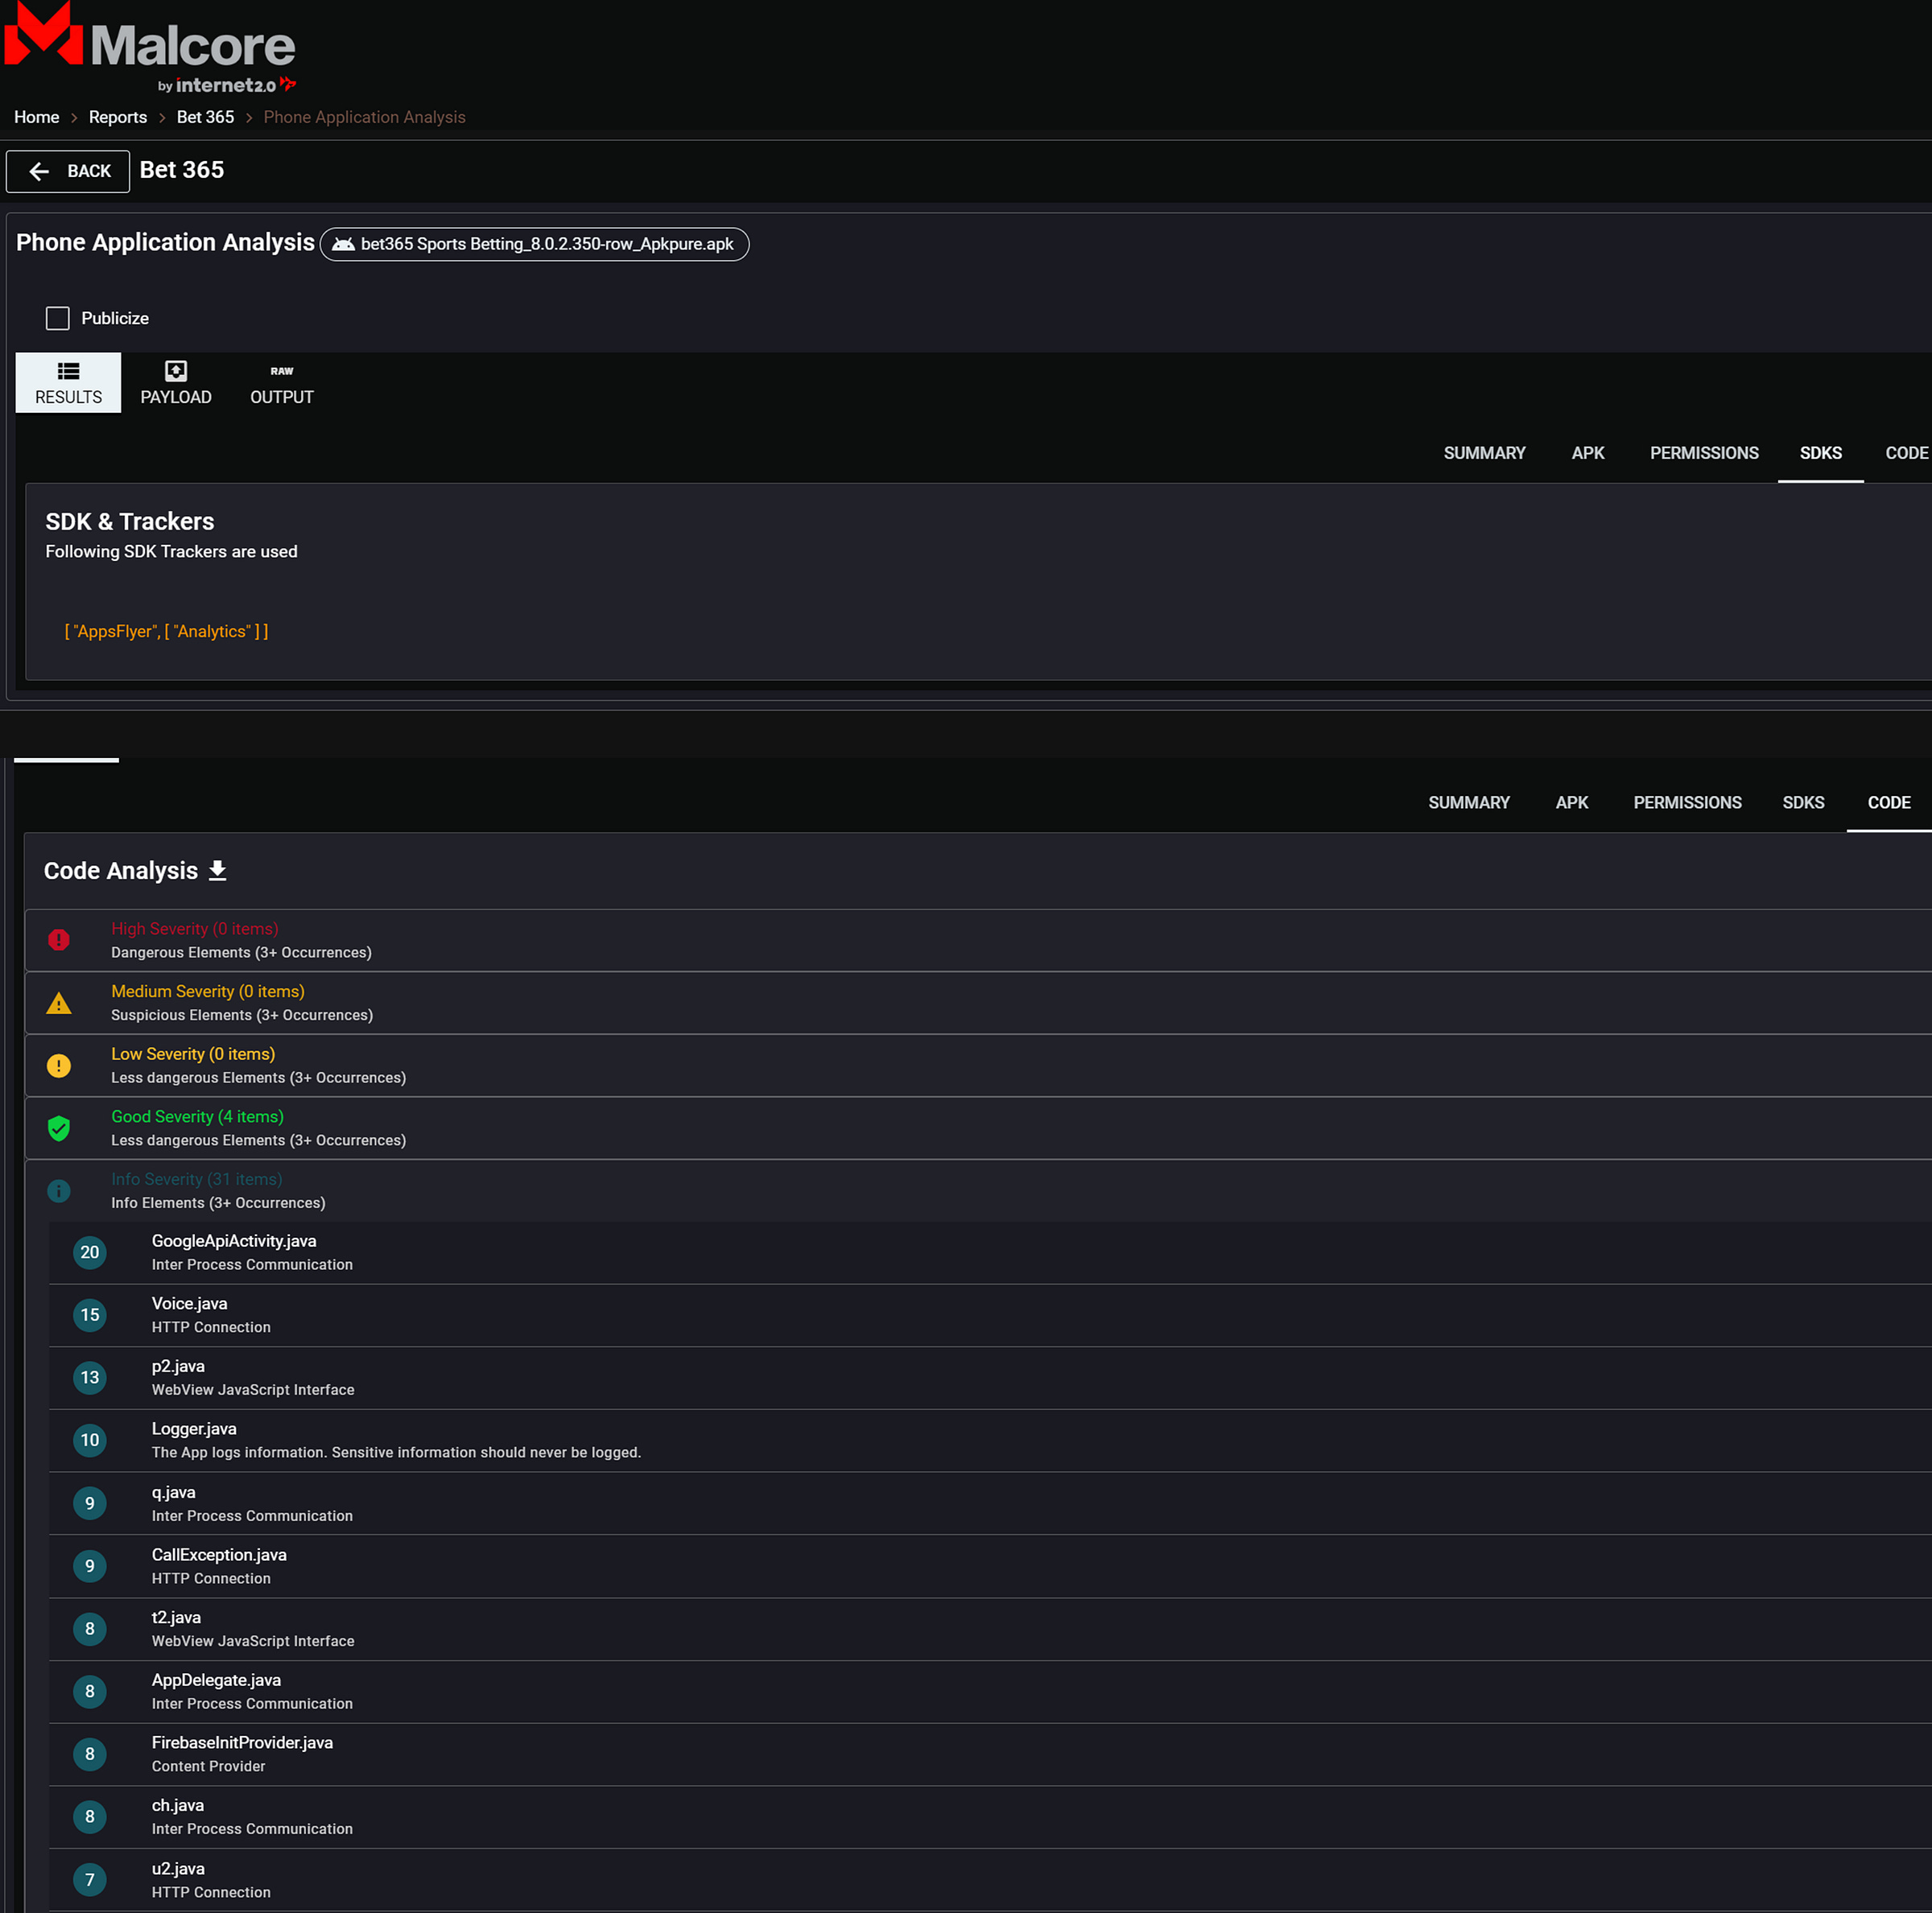Click the Medium Severity warning triangle icon
This screenshot has width=1932, height=1913.
pyautogui.click(x=59, y=1003)
